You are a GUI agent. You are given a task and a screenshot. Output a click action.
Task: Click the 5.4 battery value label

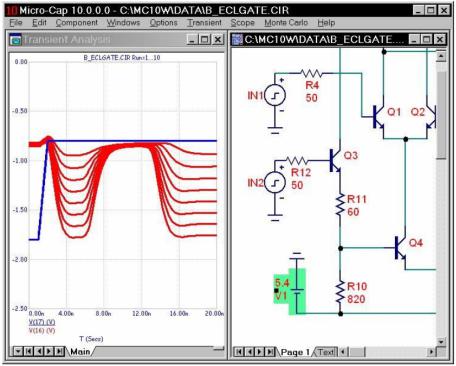(282, 283)
